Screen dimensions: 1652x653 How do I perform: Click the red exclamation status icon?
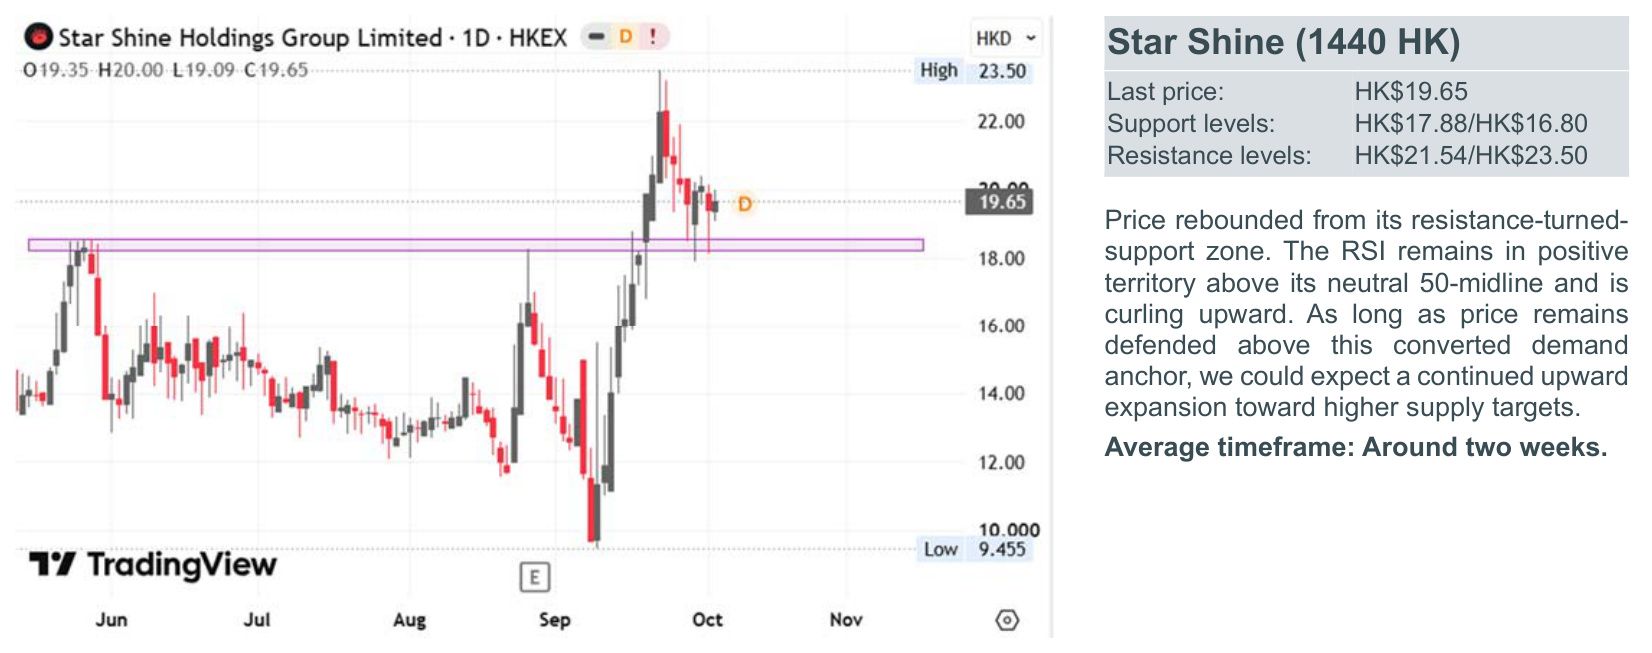(x=653, y=37)
